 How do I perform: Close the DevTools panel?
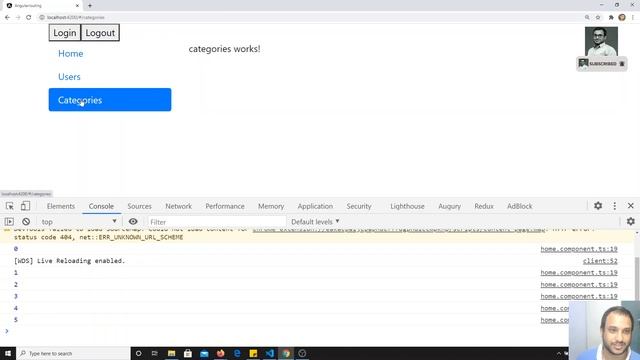coord(631,206)
